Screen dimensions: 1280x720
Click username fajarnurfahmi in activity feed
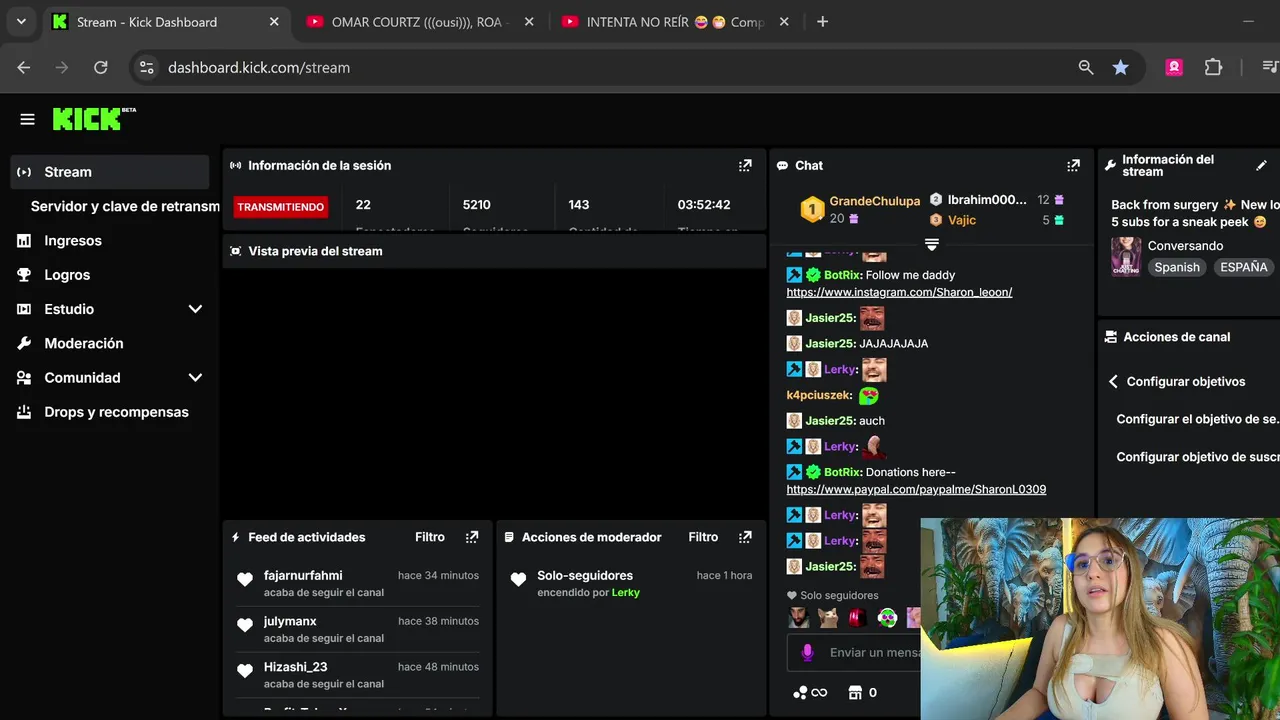(x=303, y=576)
